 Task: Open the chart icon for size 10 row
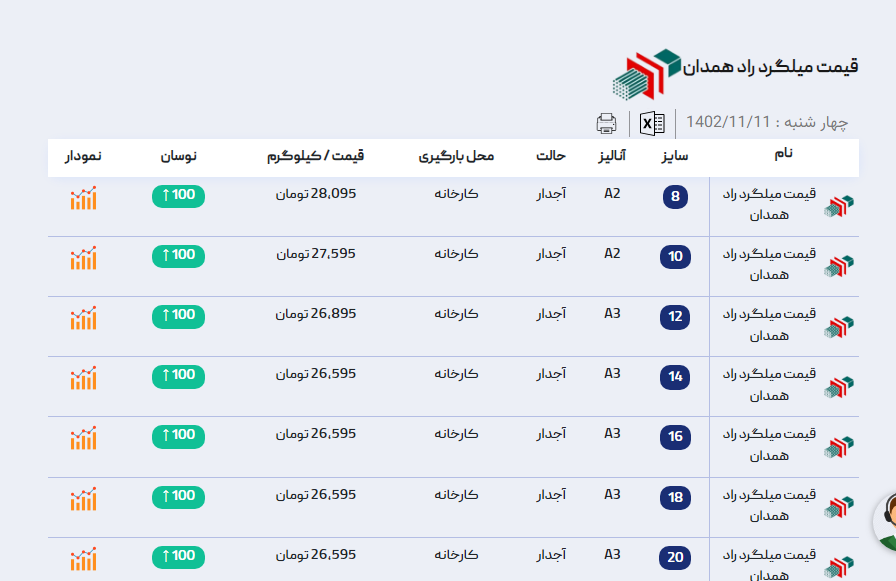tap(84, 258)
